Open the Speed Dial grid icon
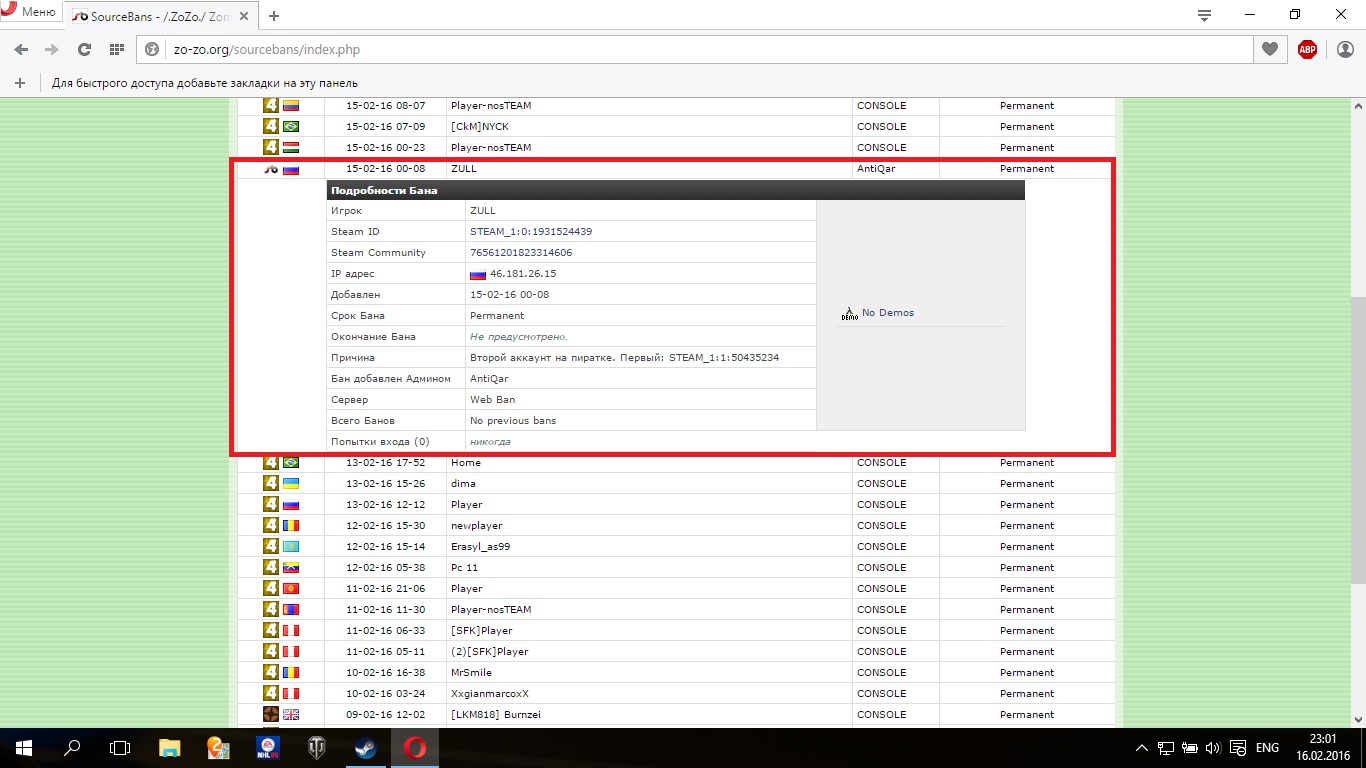The image size is (1366, 768). (x=117, y=49)
